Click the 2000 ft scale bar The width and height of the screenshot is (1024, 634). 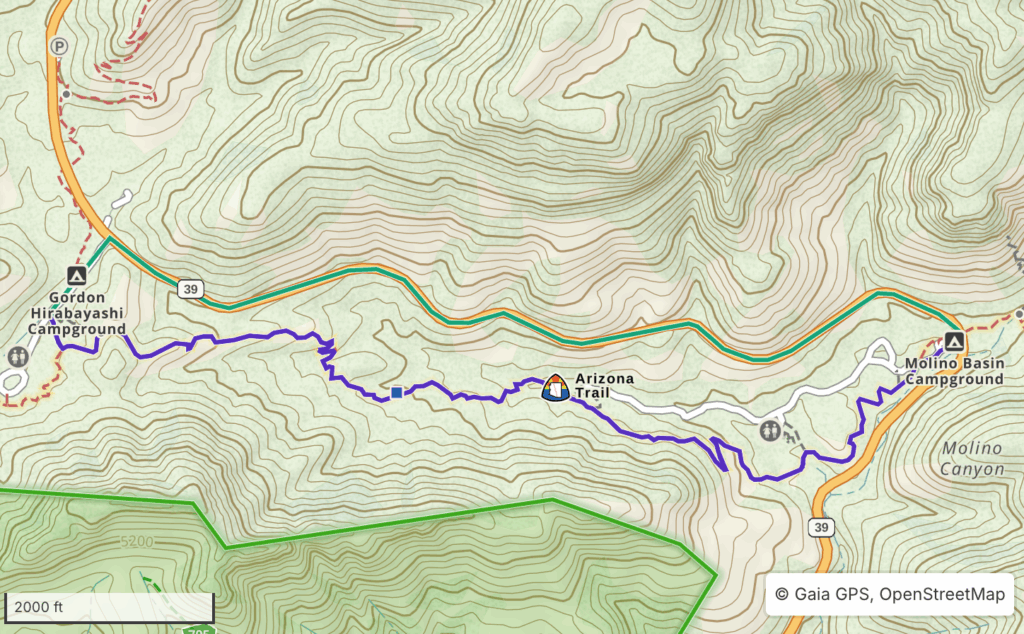pyautogui.click(x=109, y=608)
